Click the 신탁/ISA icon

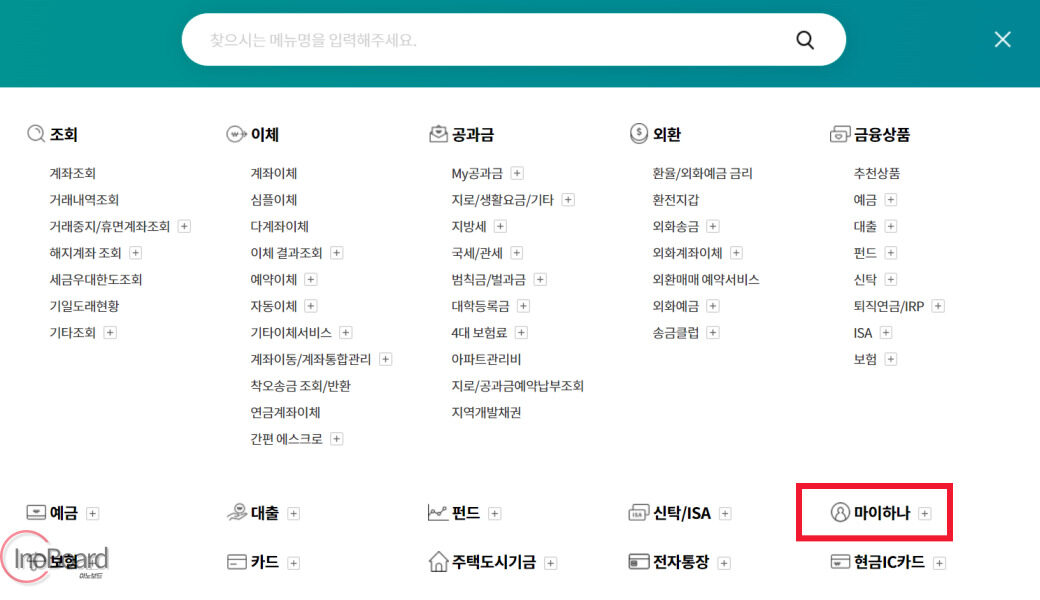coord(638,512)
